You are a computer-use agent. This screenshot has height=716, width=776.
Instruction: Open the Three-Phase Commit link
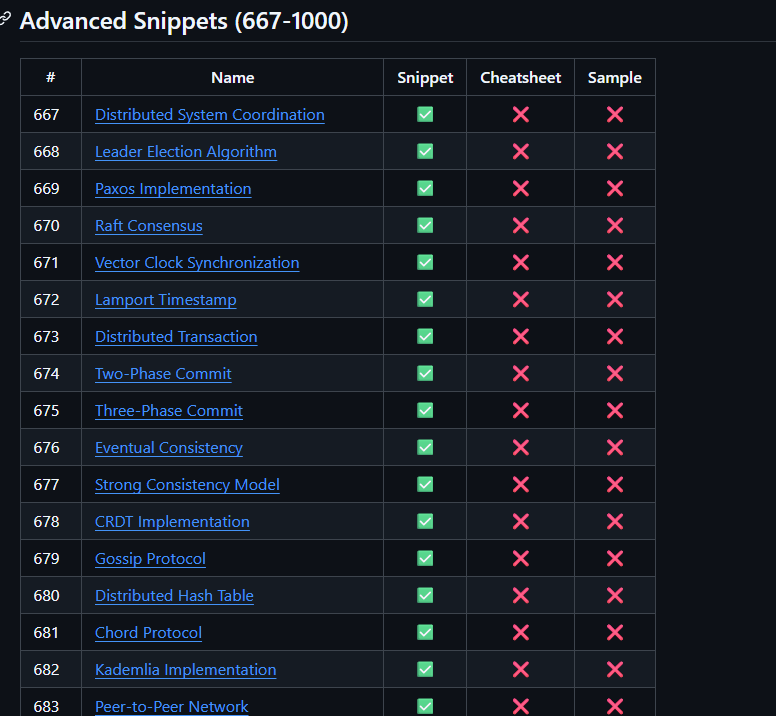click(168, 411)
